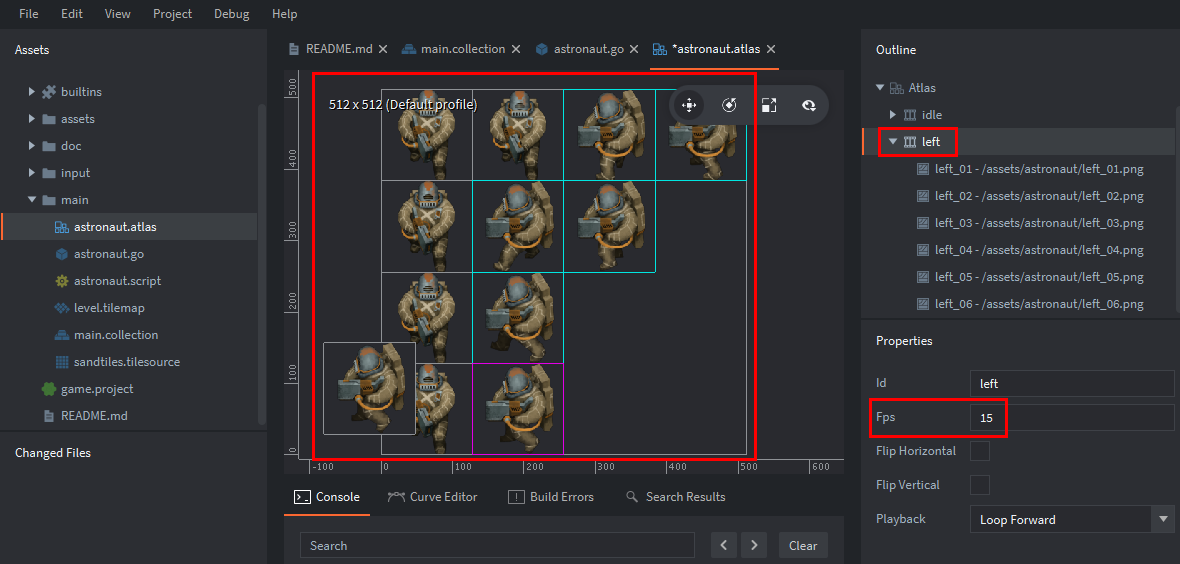The width and height of the screenshot is (1180, 564).
Task: Close the main.collection tab
Action: pyautogui.click(x=515, y=49)
